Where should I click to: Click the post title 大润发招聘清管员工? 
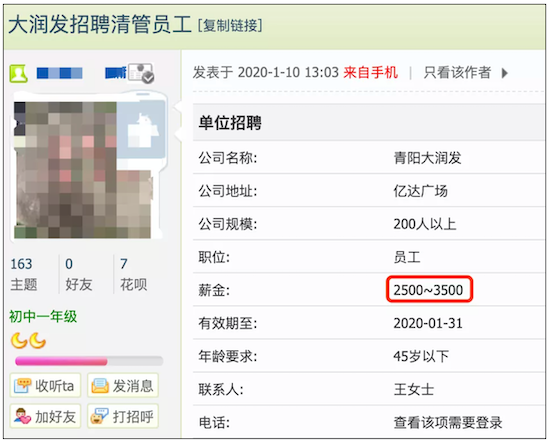(100, 25)
